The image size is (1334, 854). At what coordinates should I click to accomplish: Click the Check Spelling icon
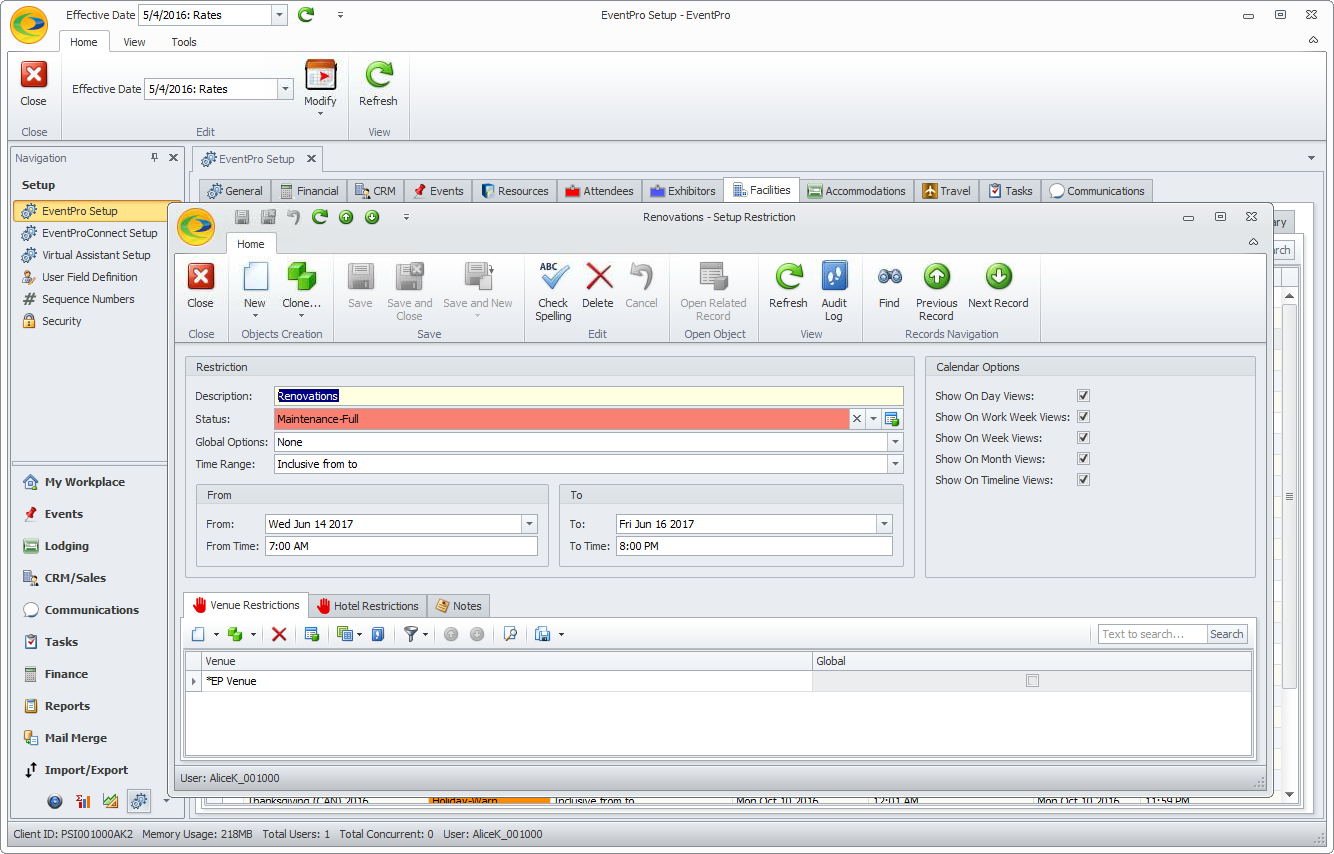click(x=553, y=277)
